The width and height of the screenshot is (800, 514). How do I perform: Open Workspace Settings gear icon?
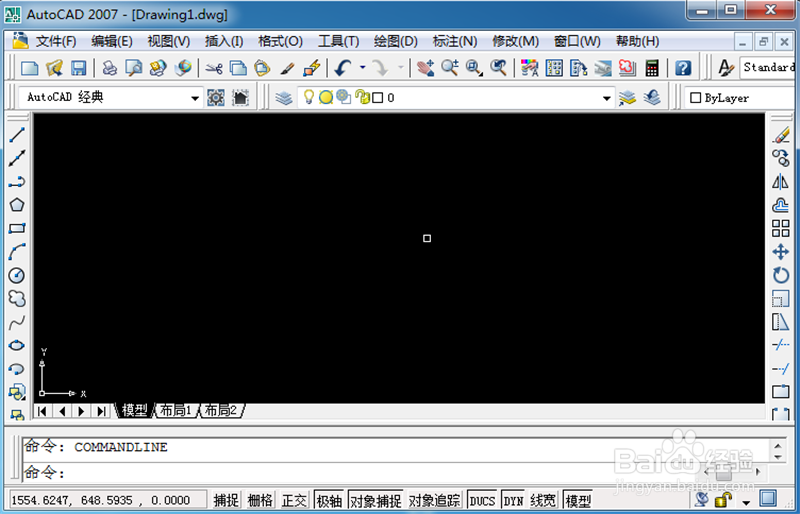pyautogui.click(x=216, y=97)
